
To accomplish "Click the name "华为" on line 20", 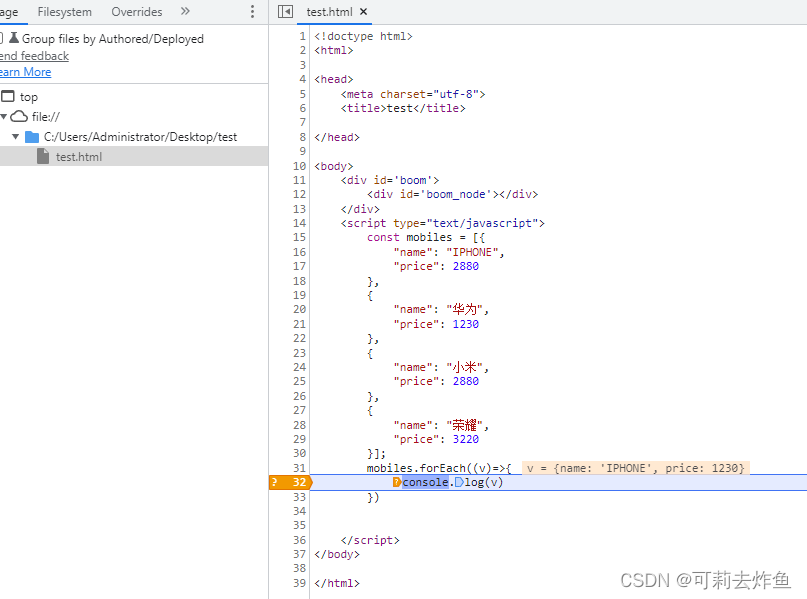I will tap(465, 309).
